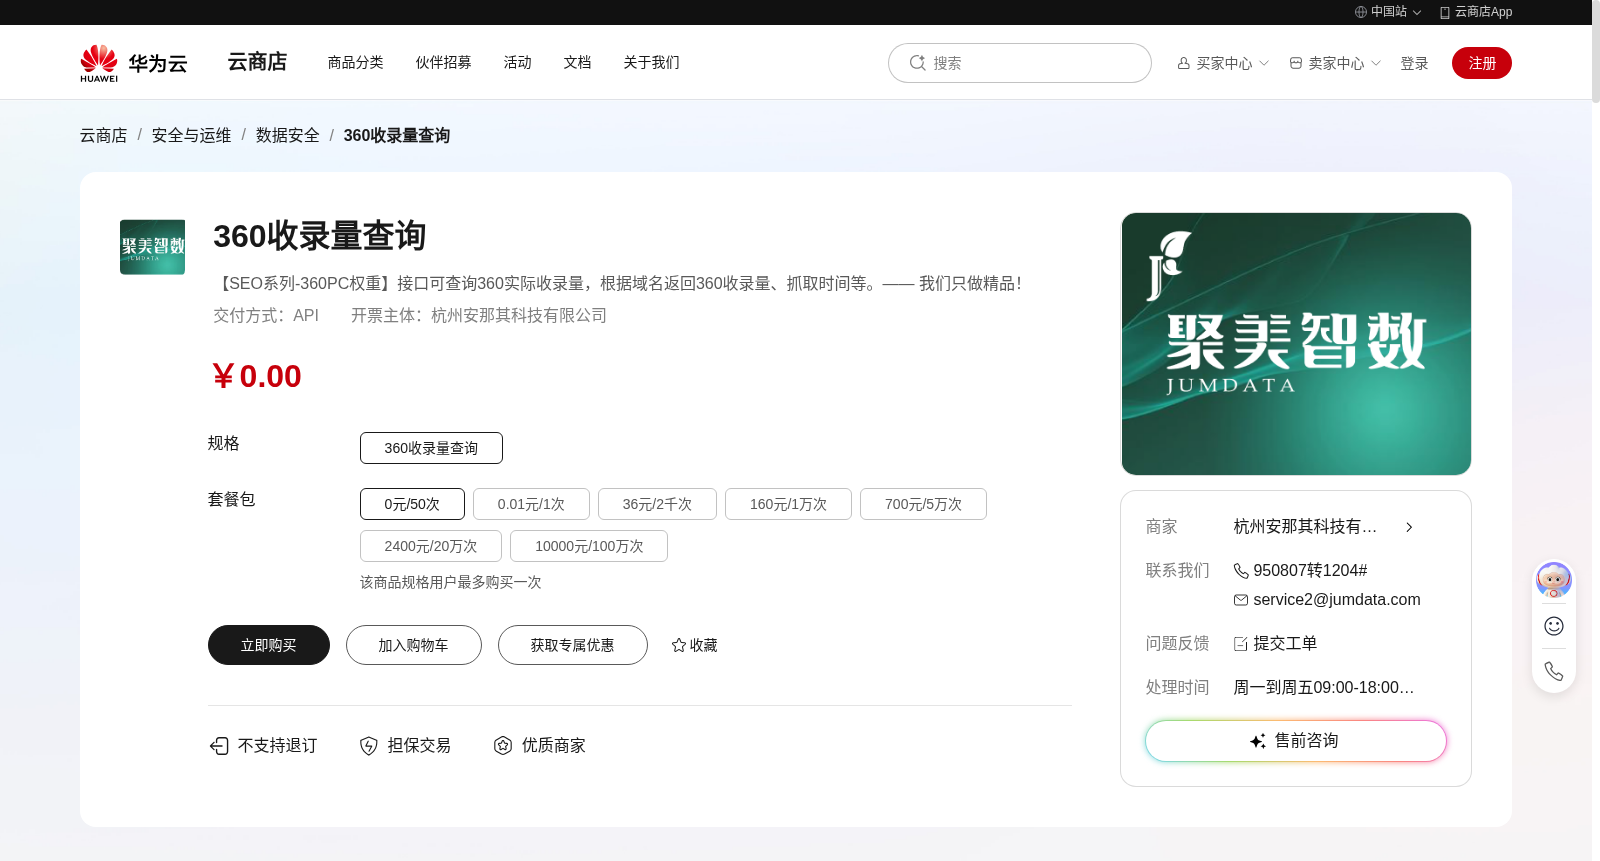Open the 关于我们 menu item

click(x=652, y=62)
